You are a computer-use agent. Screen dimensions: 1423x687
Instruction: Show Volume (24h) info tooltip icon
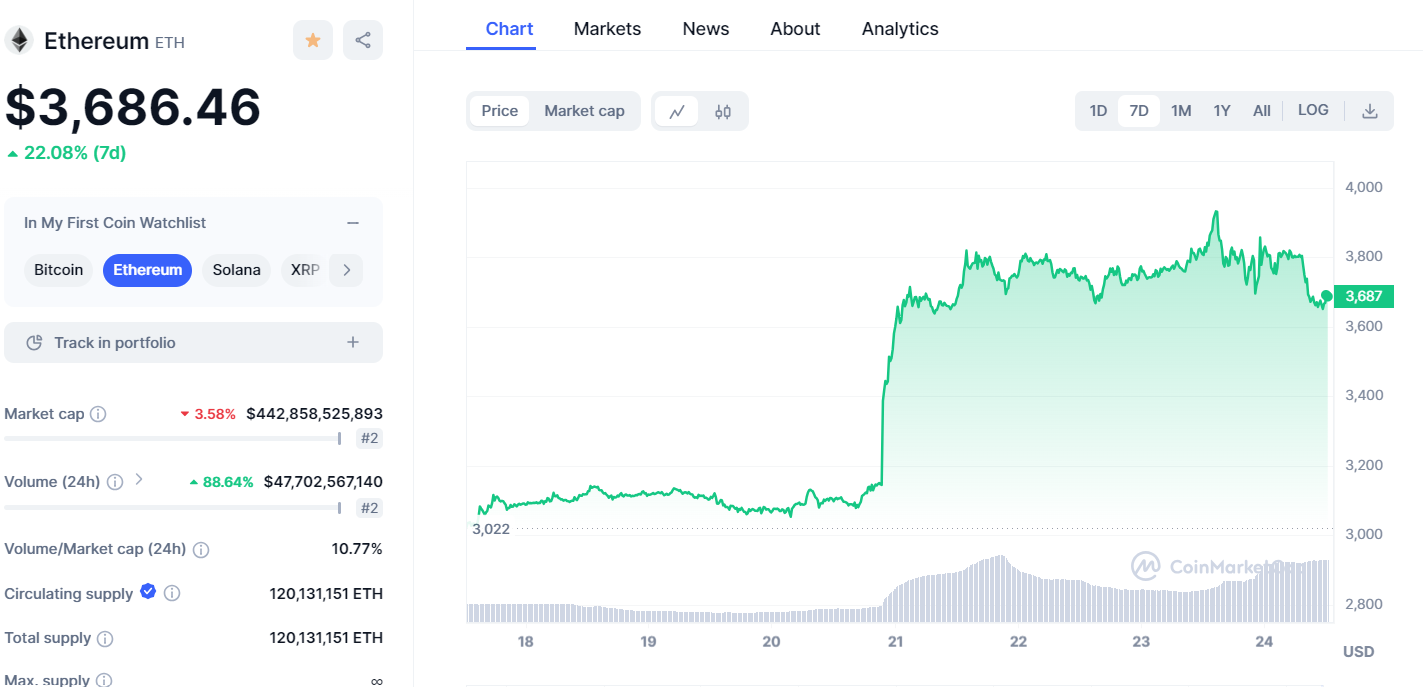coord(115,482)
